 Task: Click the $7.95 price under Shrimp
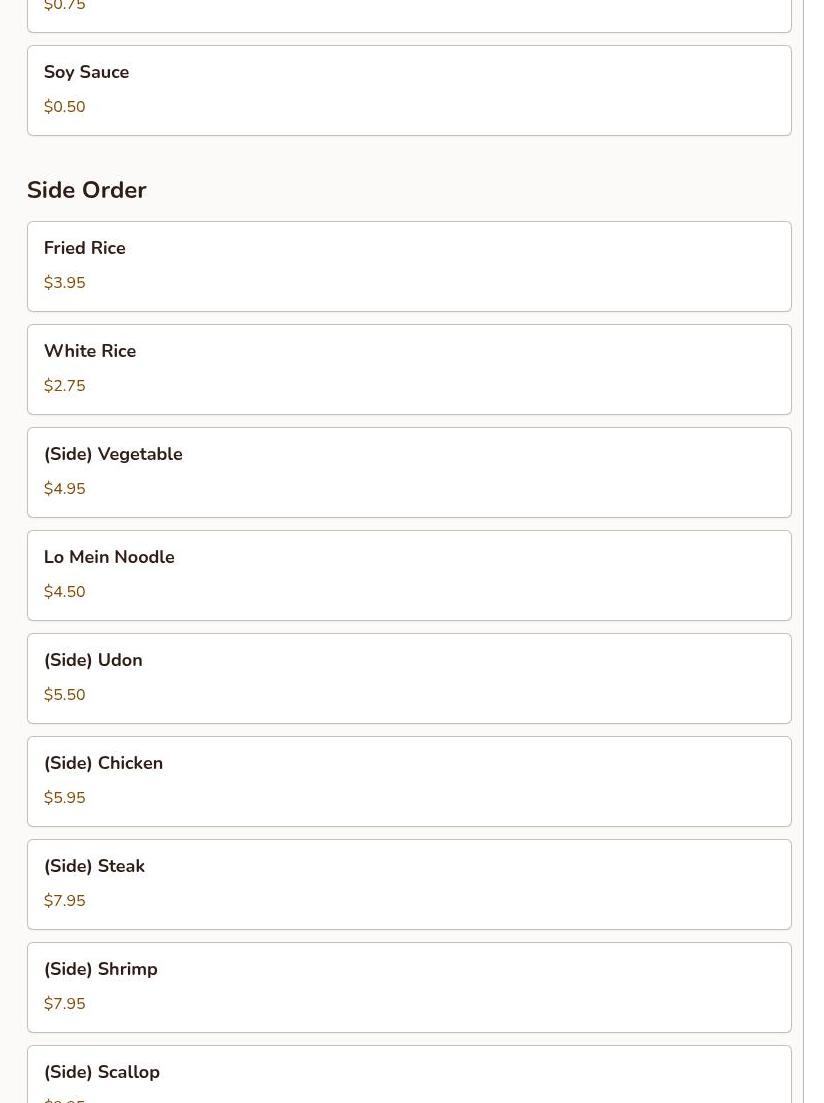(65, 1004)
